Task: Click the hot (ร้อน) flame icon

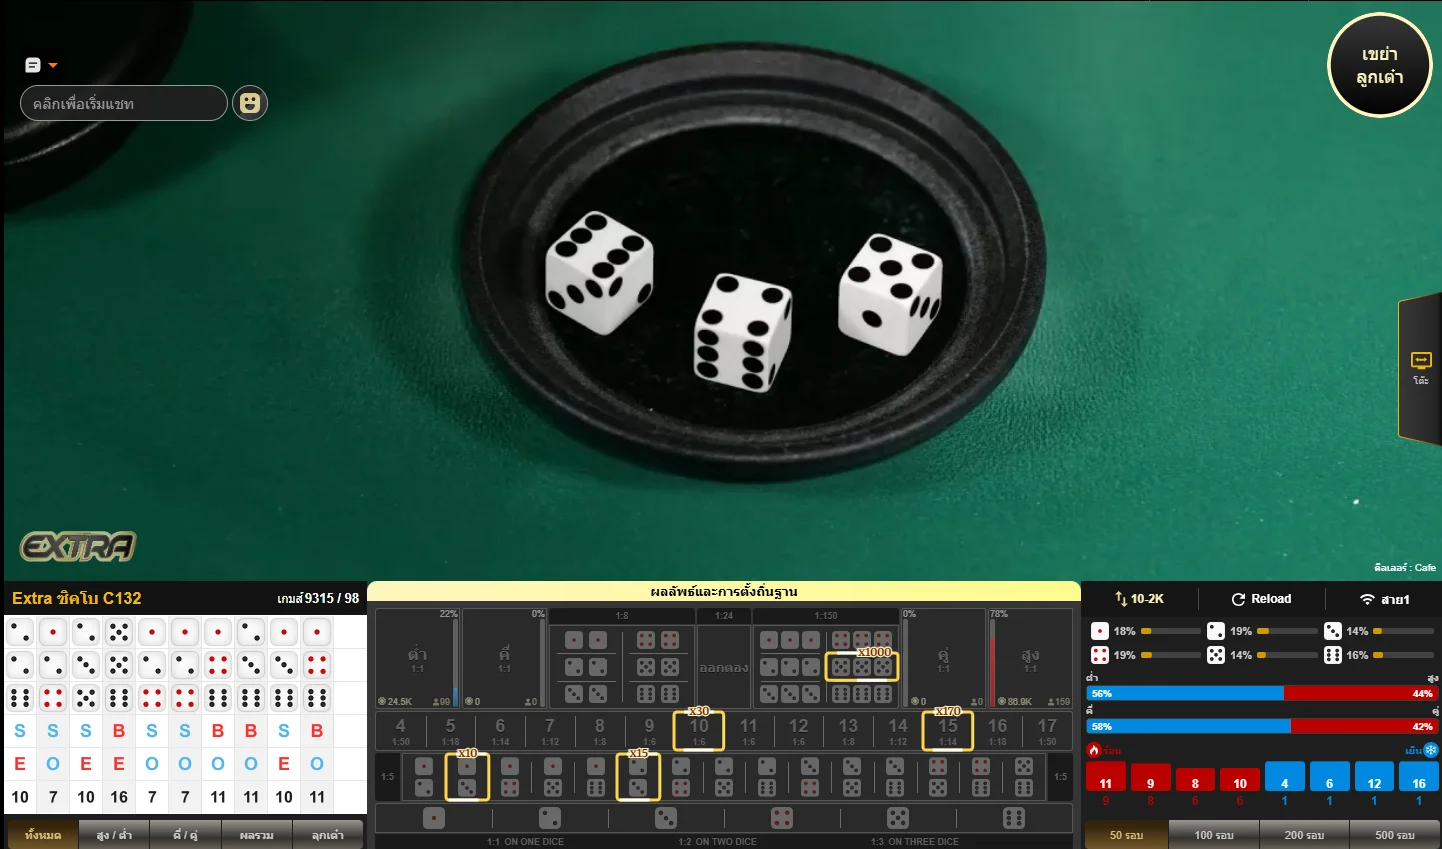Action: click(1094, 750)
